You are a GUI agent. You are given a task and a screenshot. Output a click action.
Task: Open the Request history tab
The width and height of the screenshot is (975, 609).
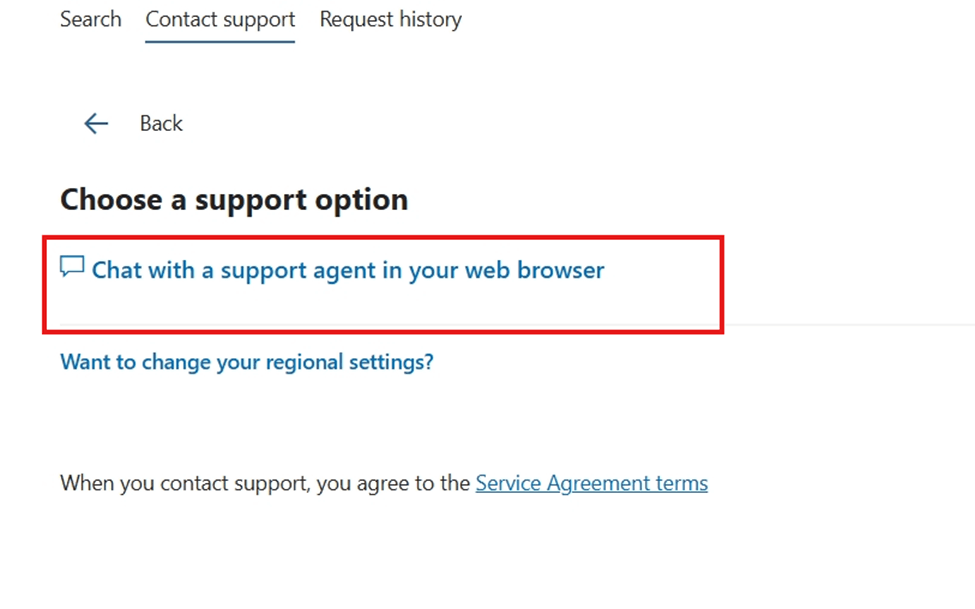pos(390,19)
